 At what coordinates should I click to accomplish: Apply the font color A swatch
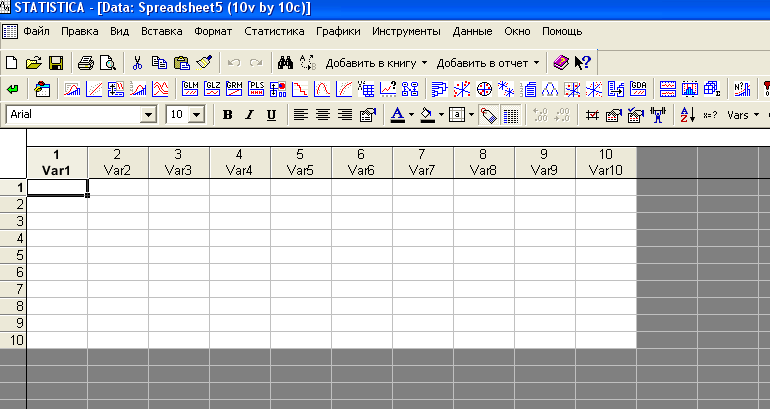click(397, 115)
